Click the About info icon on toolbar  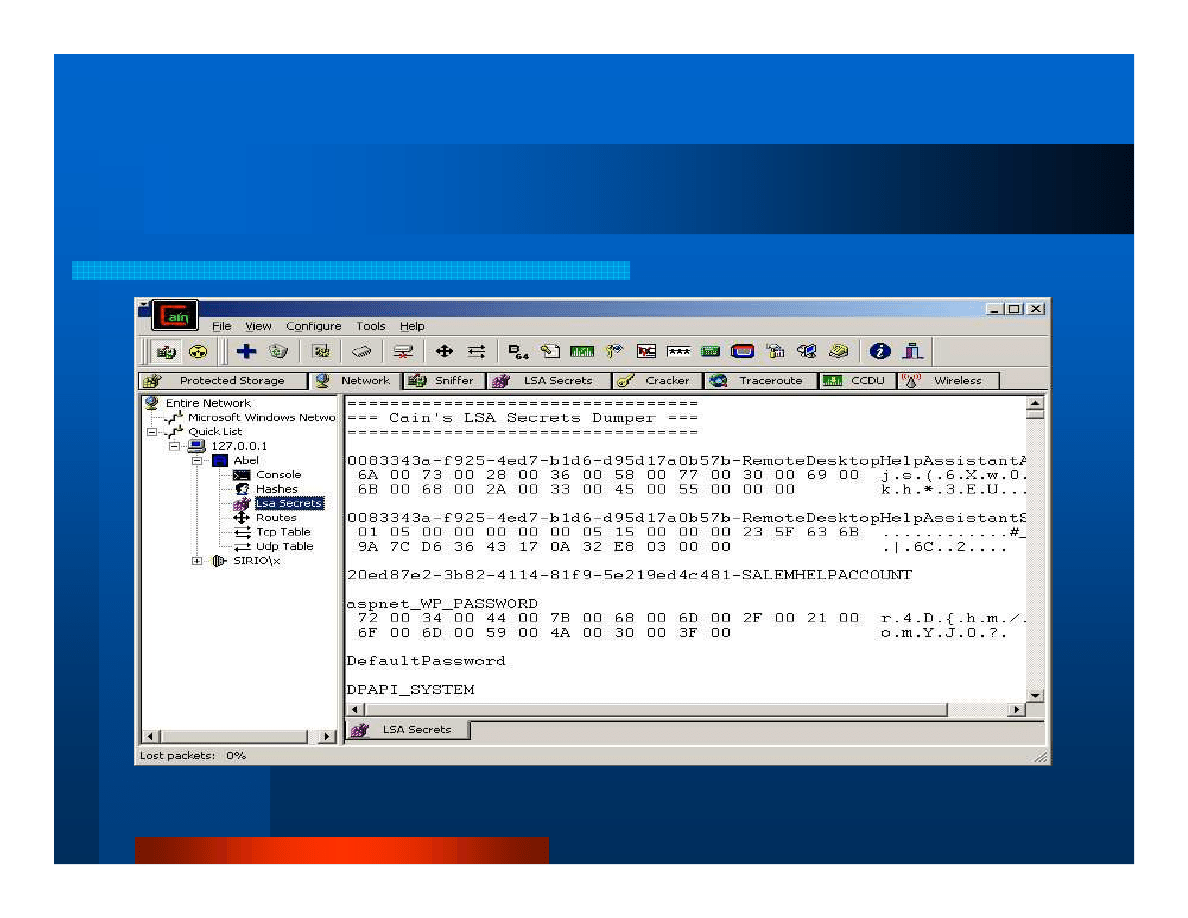[878, 351]
